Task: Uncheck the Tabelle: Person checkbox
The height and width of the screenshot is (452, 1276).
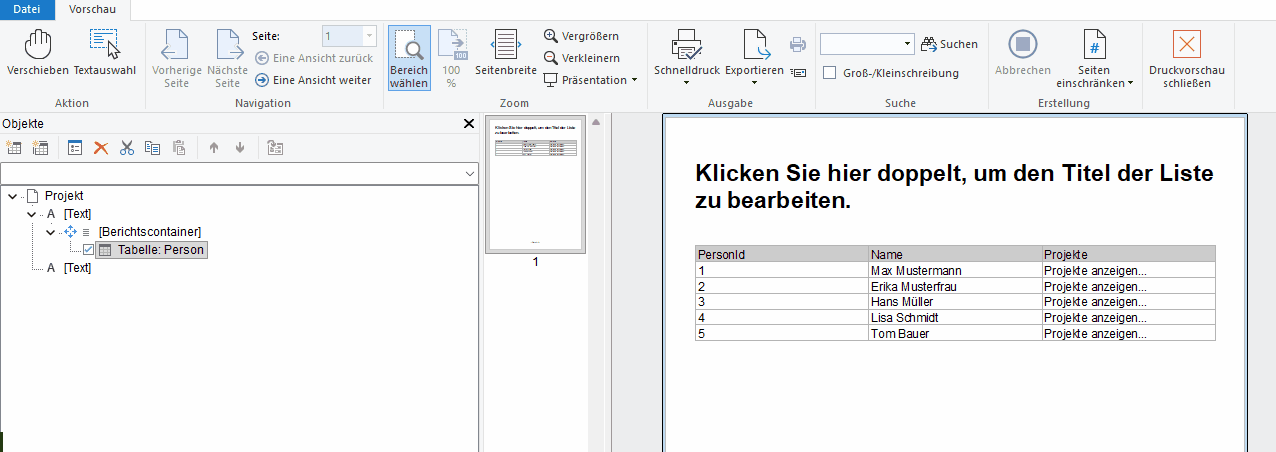Action: (x=88, y=250)
